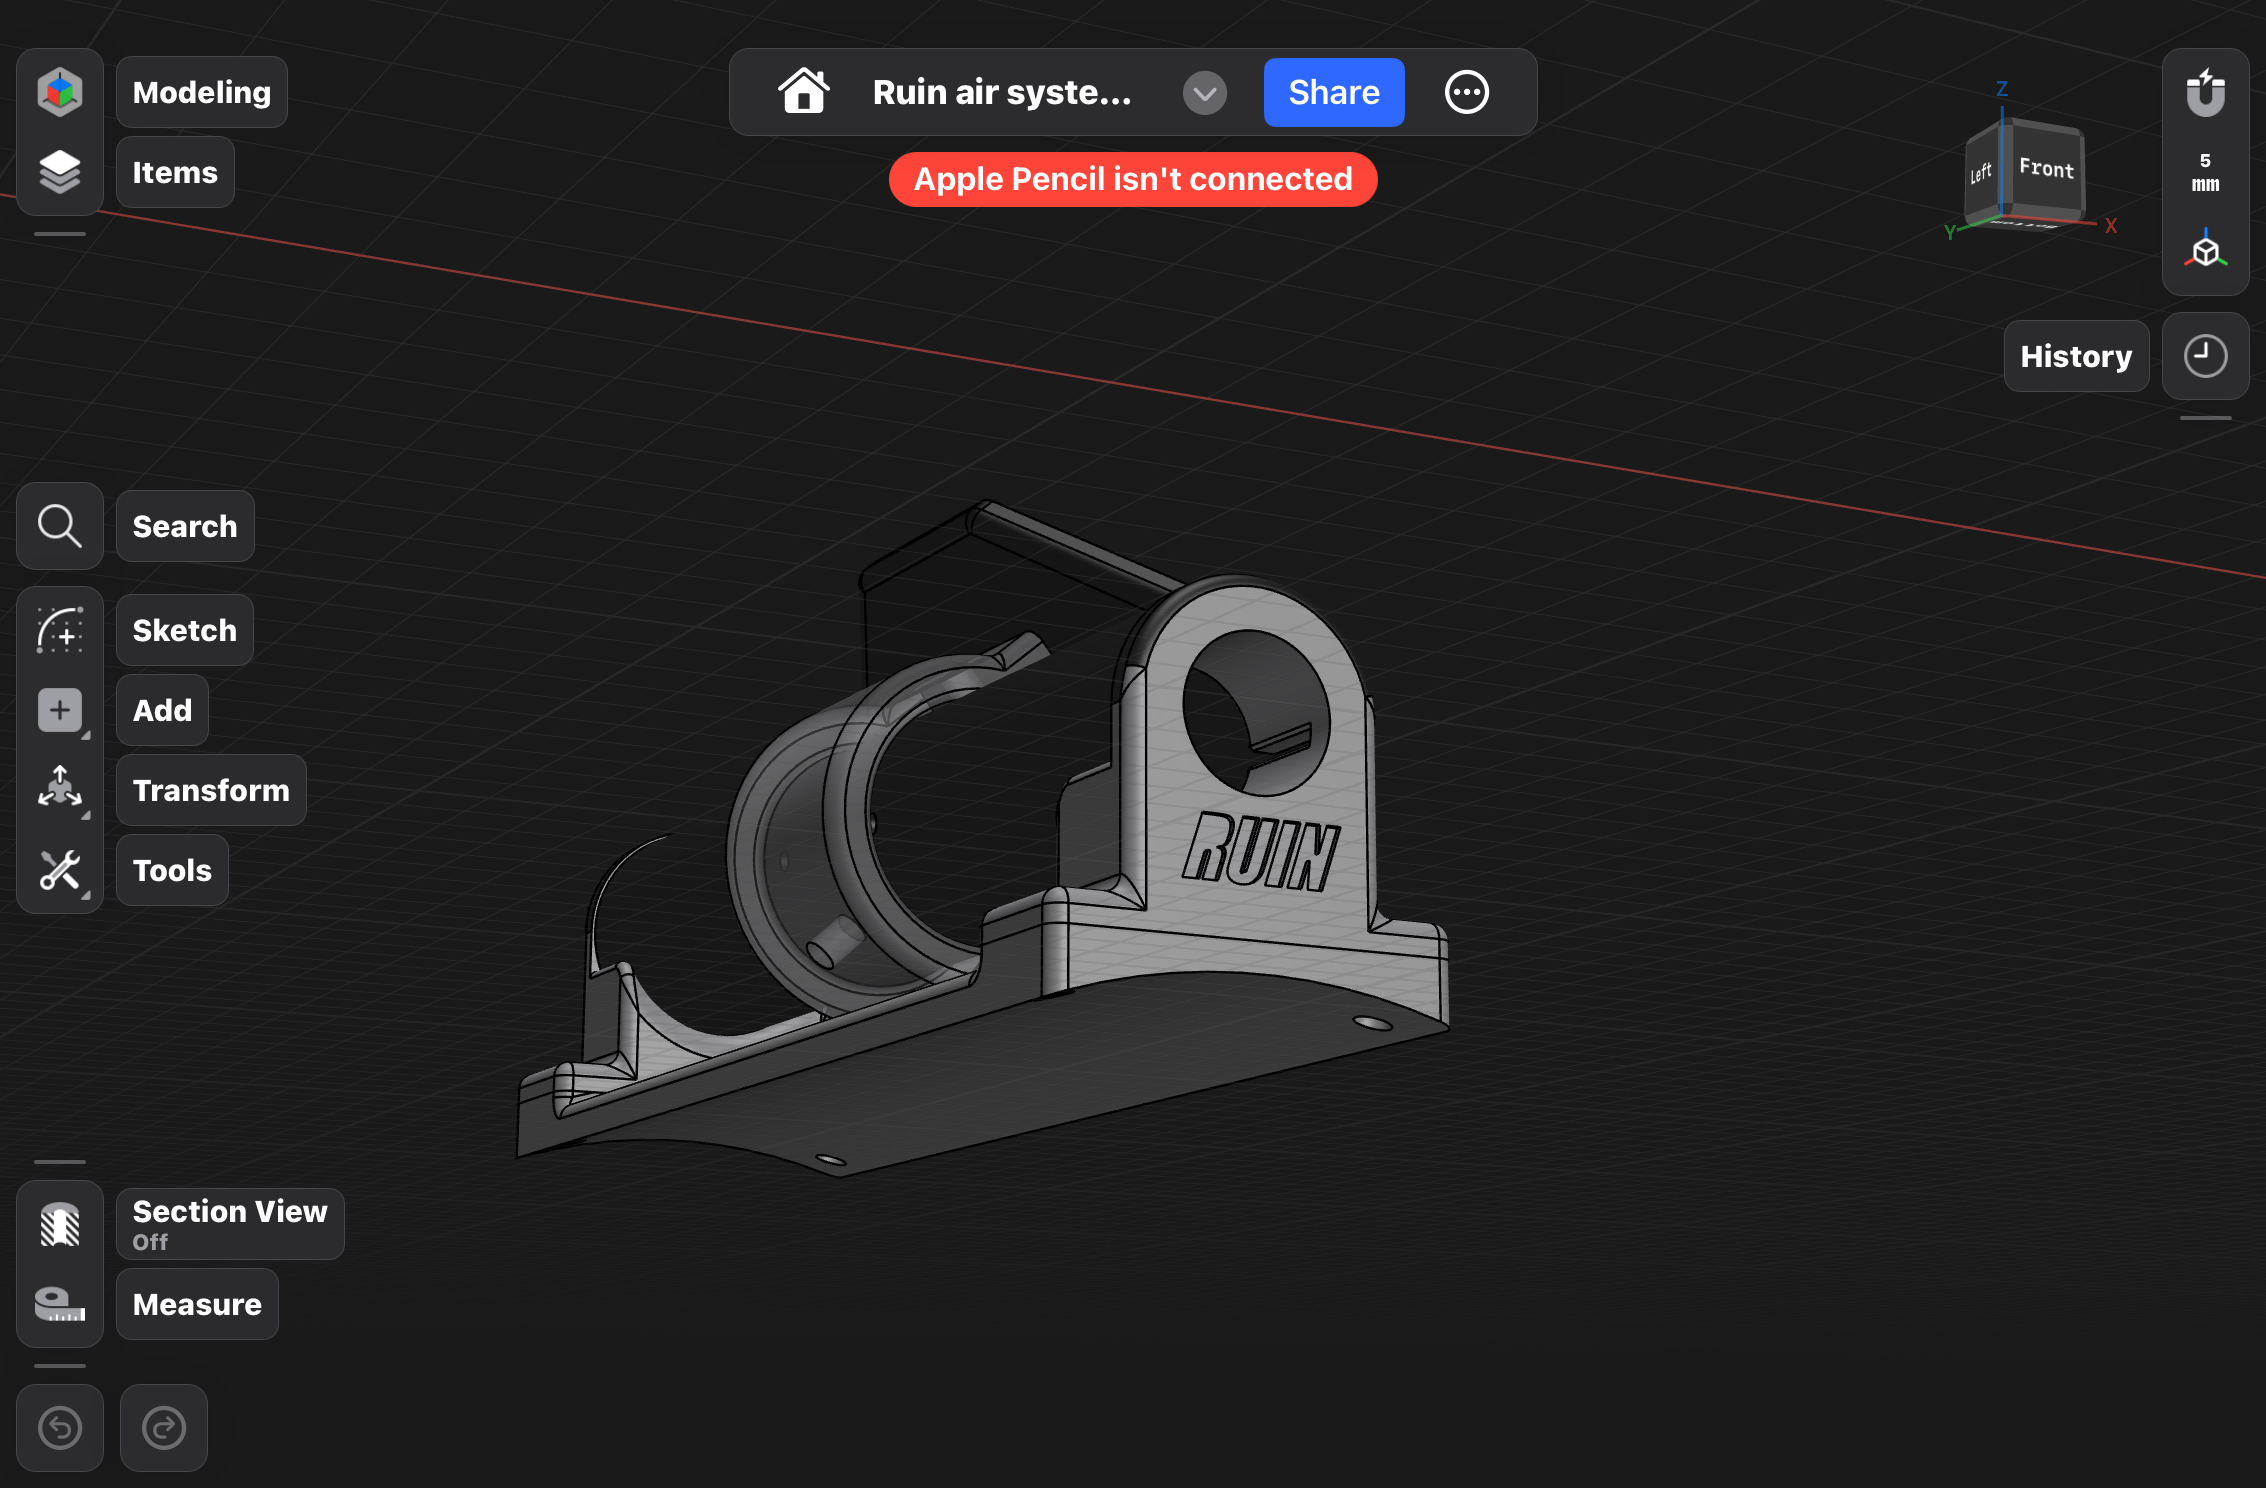
Task: Toggle the snapping magnet icon
Action: coord(2205,94)
